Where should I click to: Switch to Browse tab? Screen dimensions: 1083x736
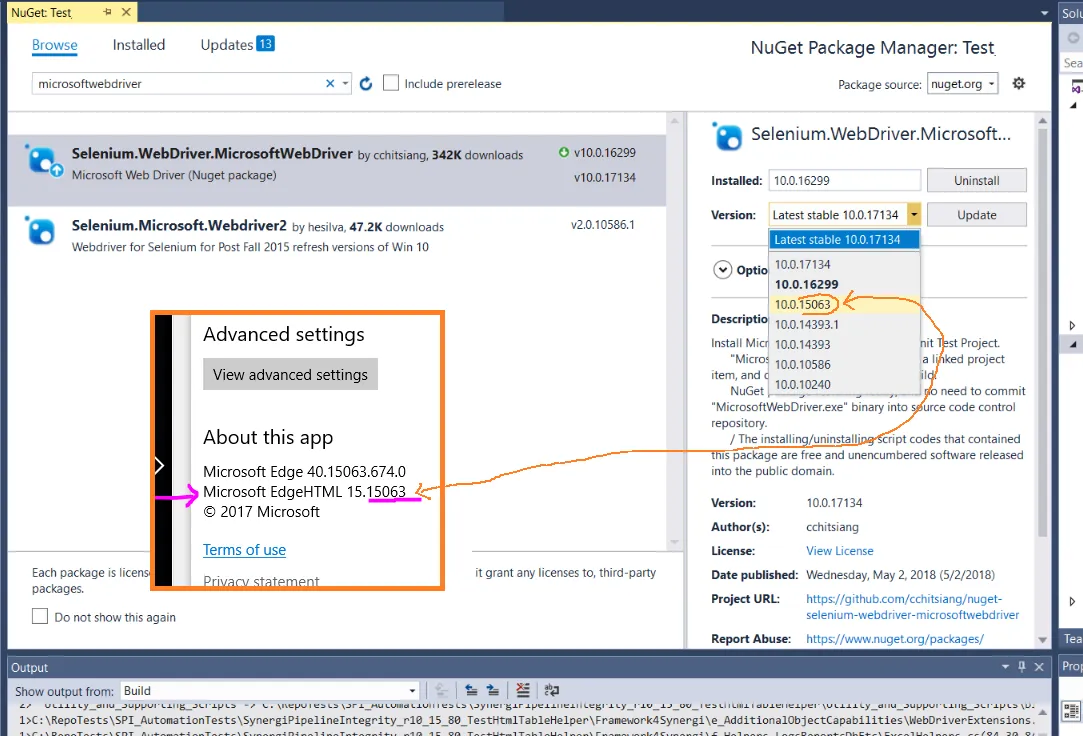click(55, 45)
